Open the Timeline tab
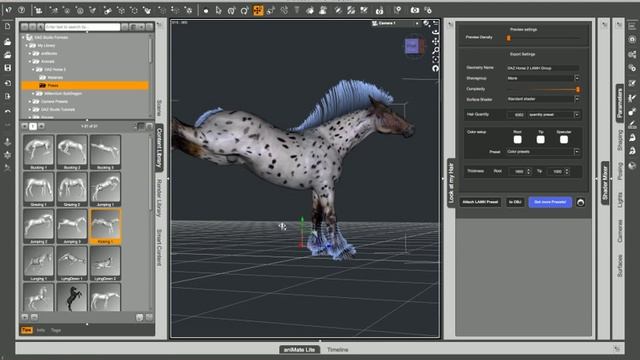Image resolution: width=640 pixels, height=360 pixels. (338, 350)
